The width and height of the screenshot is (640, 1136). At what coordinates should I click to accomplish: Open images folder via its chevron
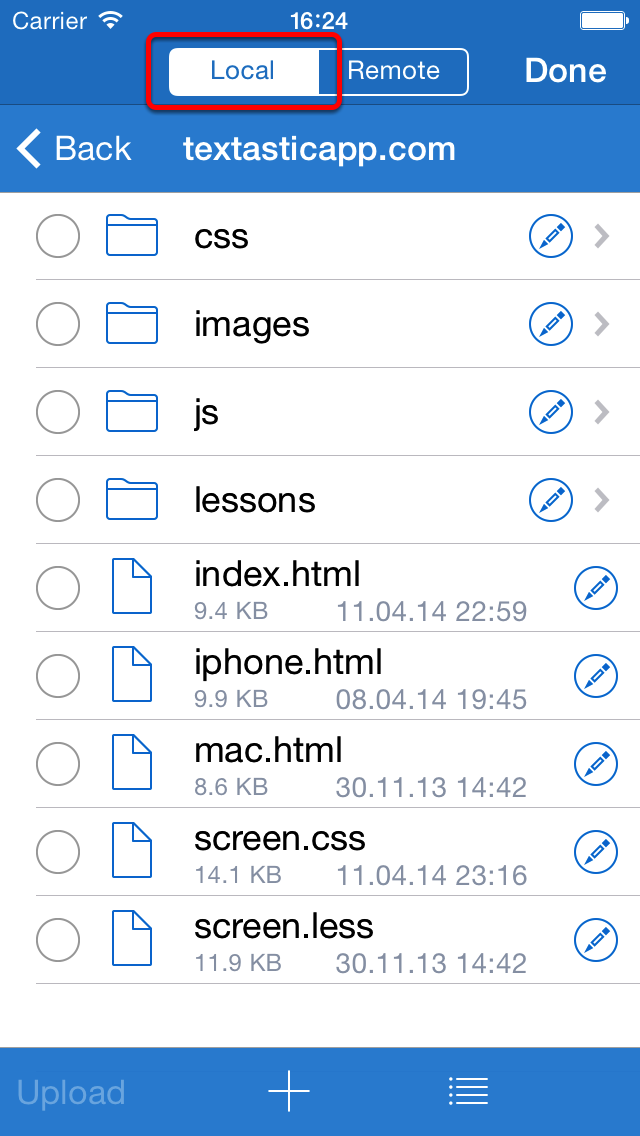point(602,324)
